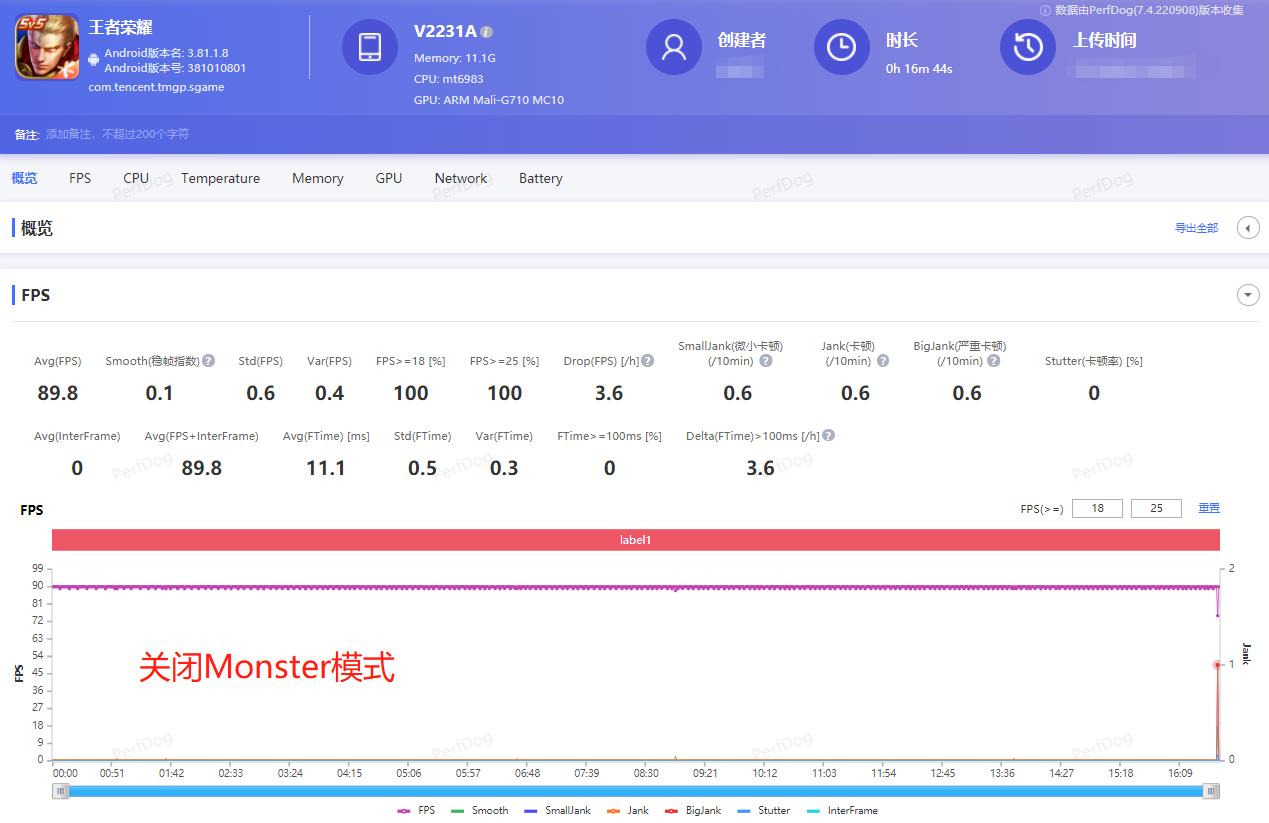Collapse the FPS panel with its chevron
This screenshot has width=1269, height=823.
1248,294
